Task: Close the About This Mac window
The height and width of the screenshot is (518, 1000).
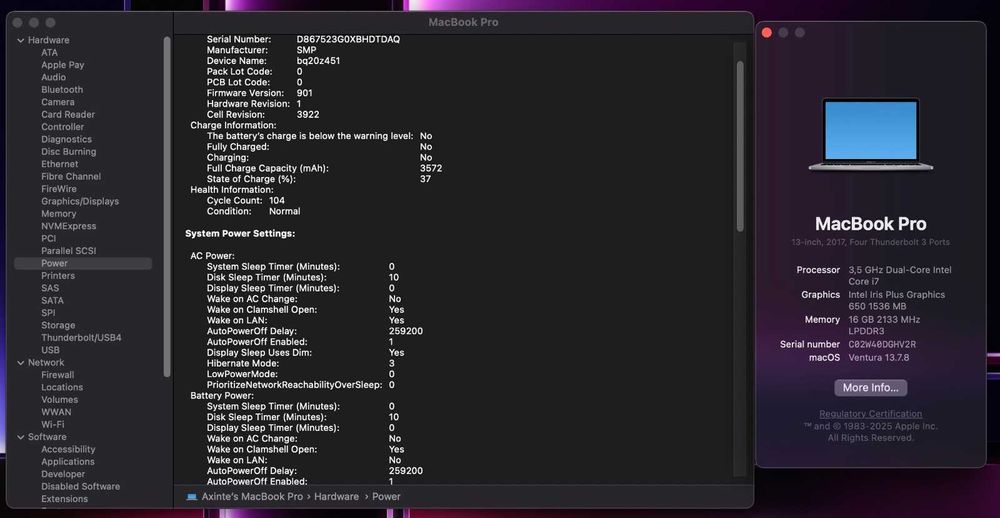Action: pyautogui.click(x=767, y=33)
